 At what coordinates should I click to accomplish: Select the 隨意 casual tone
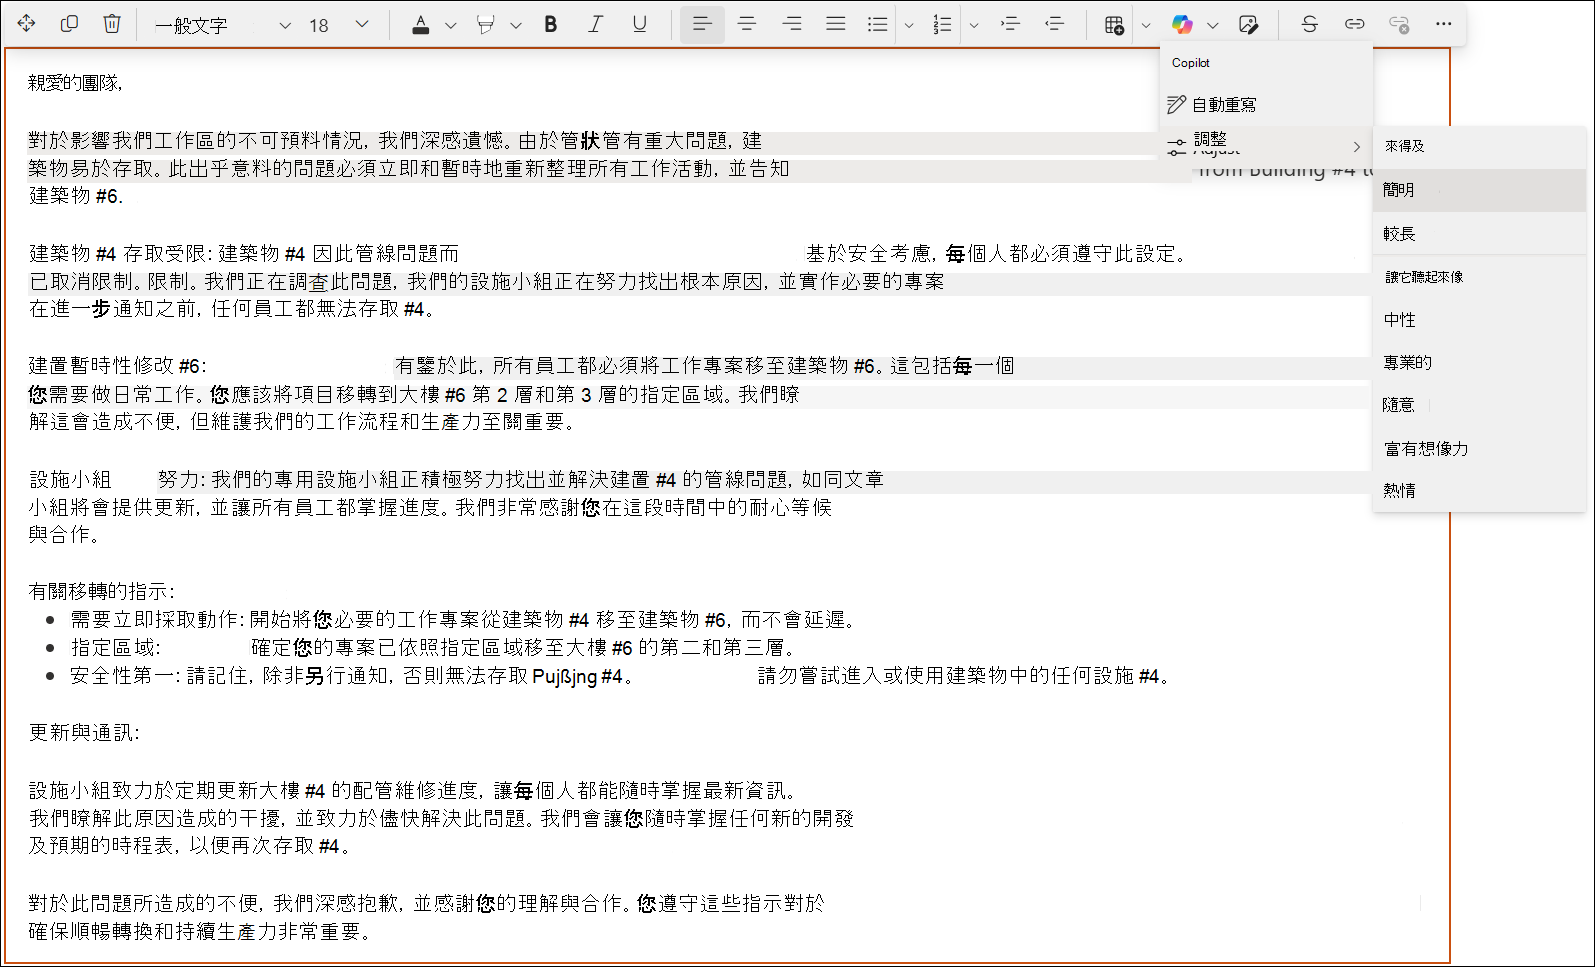(1479, 405)
